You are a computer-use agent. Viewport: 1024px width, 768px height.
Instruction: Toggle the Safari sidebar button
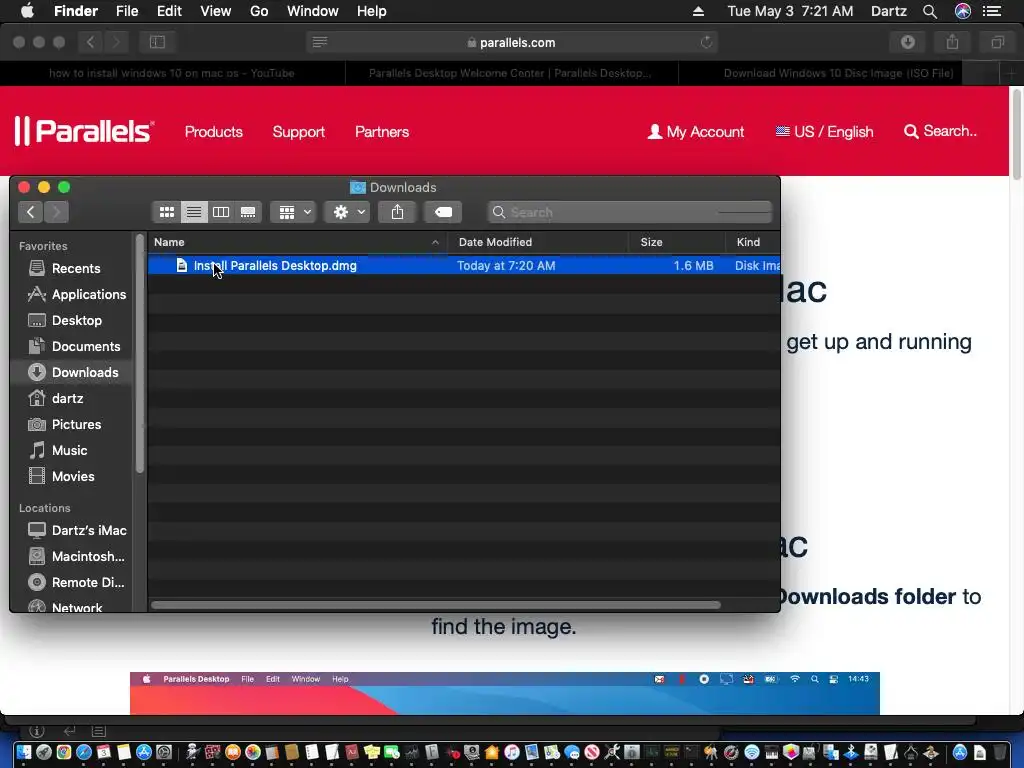pyautogui.click(x=157, y=42)
